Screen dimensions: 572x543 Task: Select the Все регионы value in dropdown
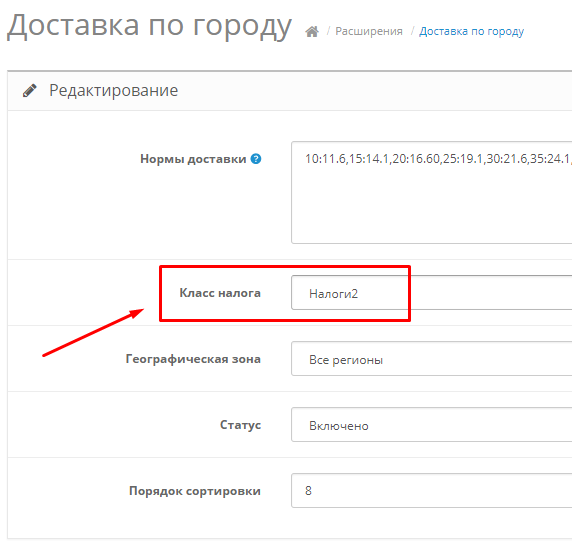[x=346, y=360]
